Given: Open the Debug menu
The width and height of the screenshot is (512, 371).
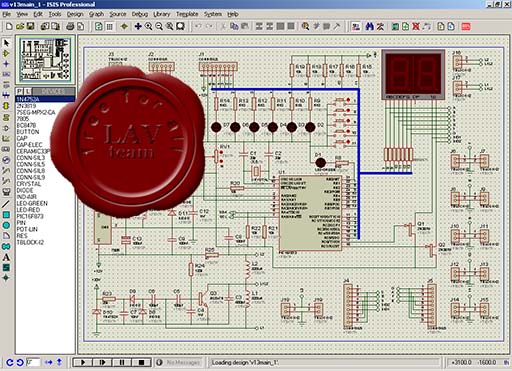Looking at the screenshot, I should [140, 14].
